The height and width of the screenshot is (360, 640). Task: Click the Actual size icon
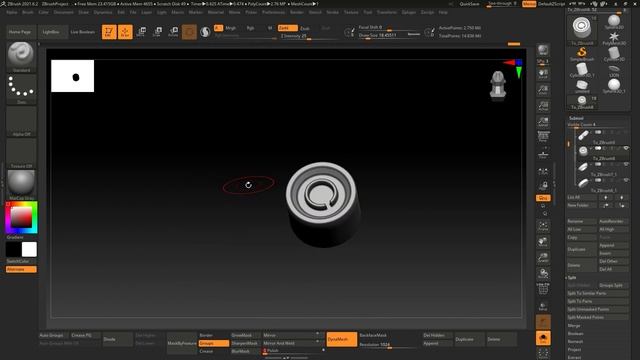pos(543,106)
